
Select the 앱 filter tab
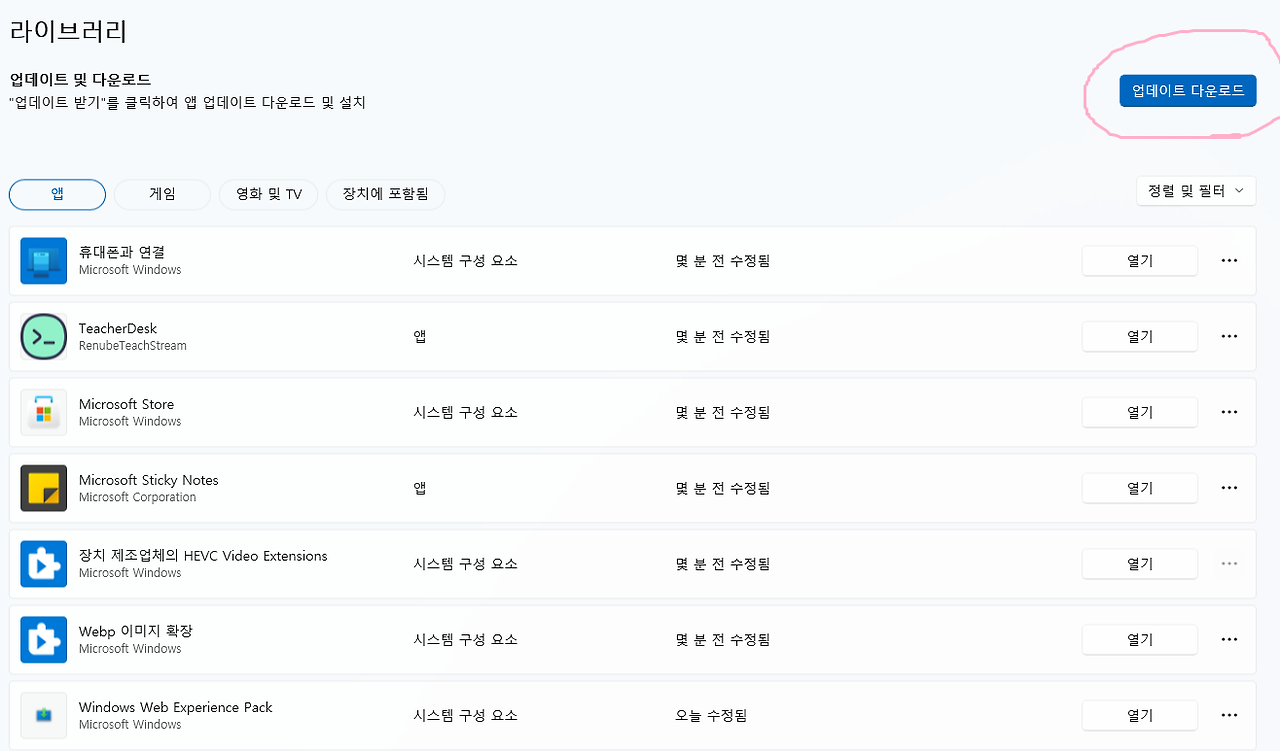pos(57,195)
